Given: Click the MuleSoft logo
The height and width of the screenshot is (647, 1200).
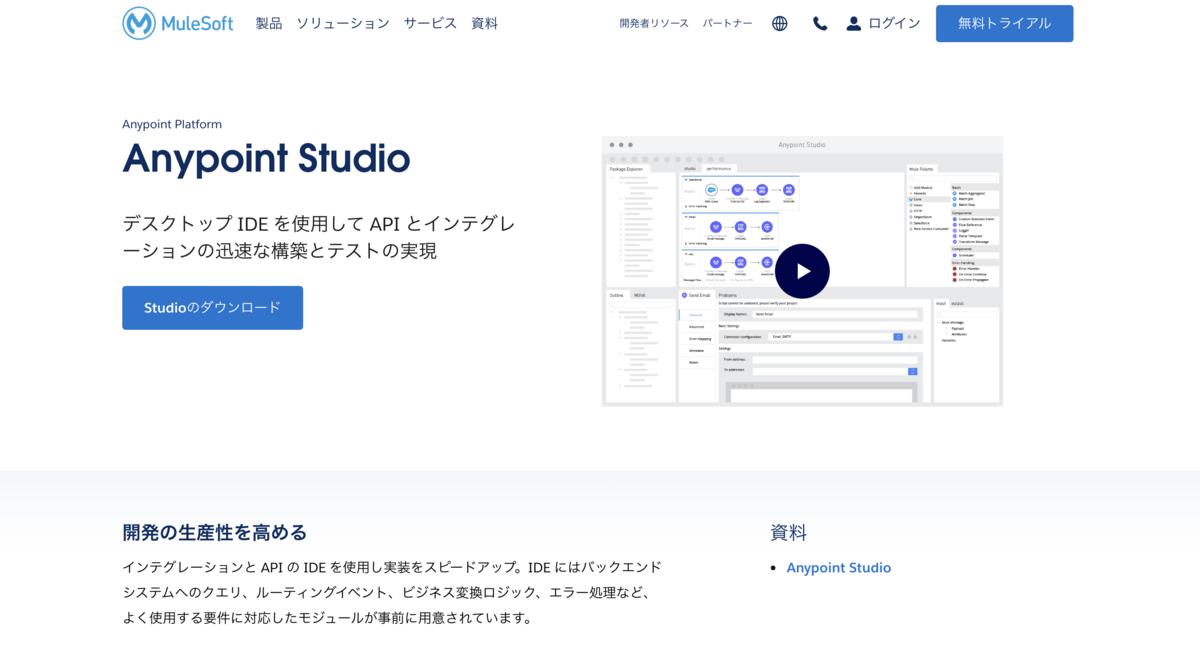Looking at the screenshot, I should click(177, 23).
